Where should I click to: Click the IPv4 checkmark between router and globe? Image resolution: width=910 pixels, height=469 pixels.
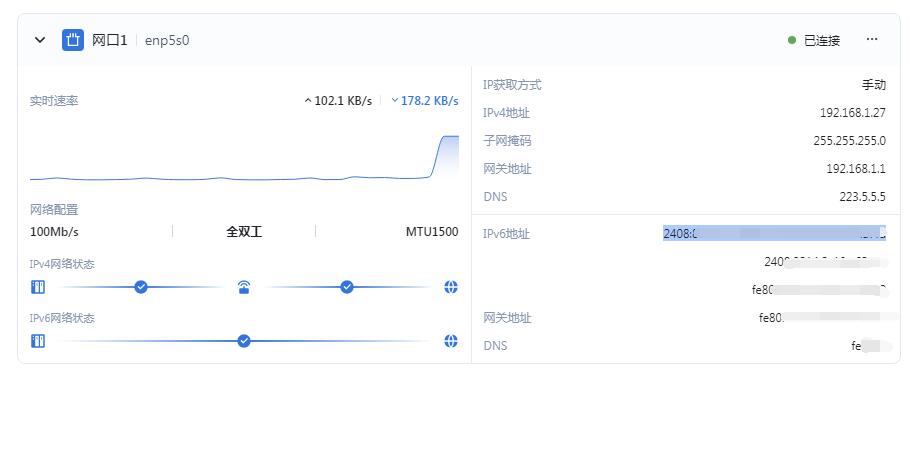346,287
